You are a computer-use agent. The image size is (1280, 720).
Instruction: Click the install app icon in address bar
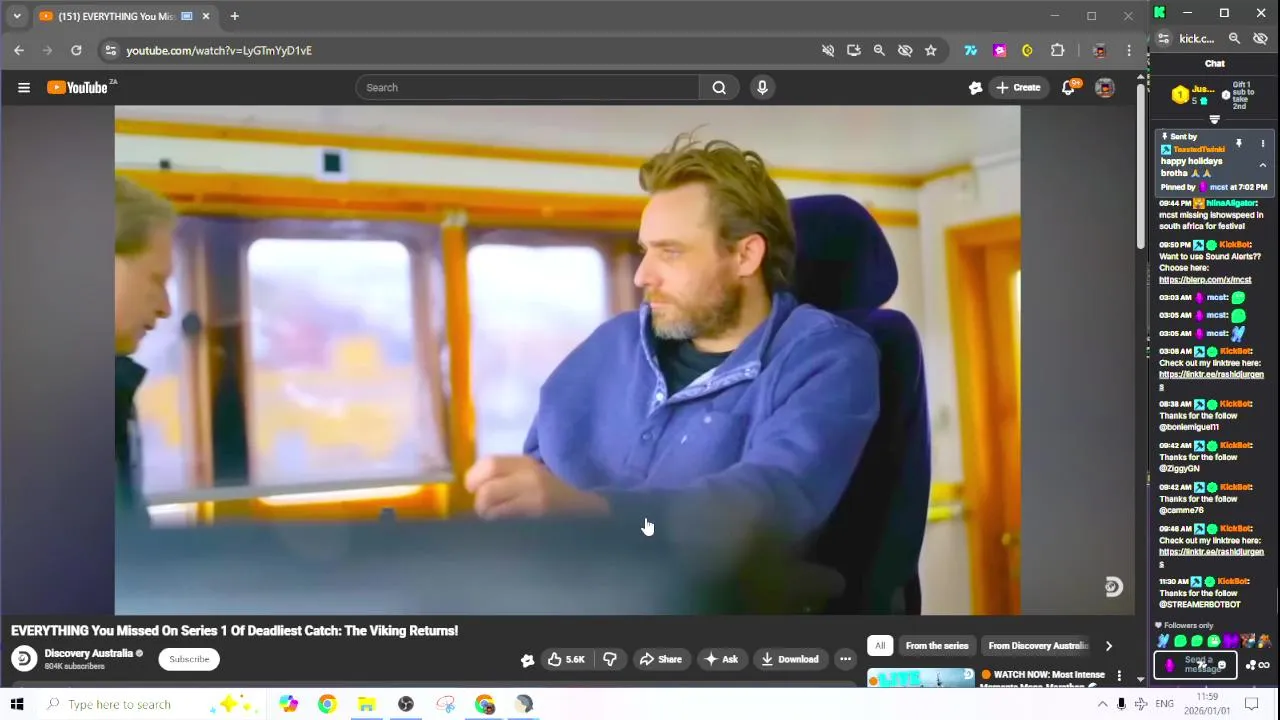coord(853,50)
